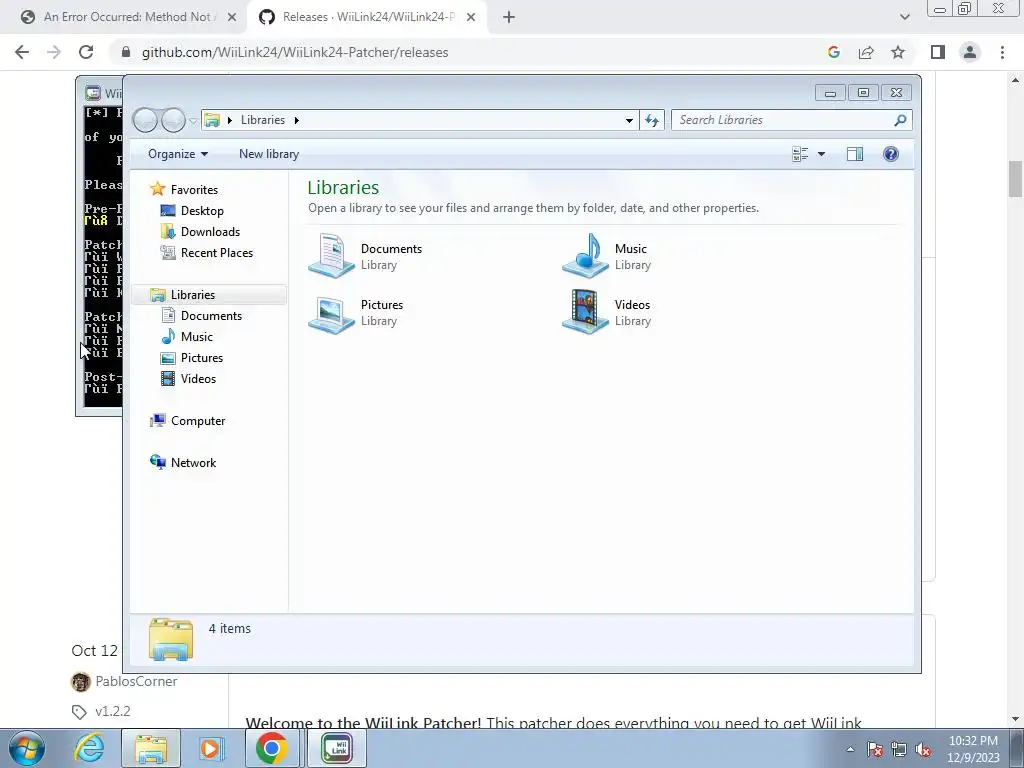The width and height of the screenshot is (1024, 768).
Task: Change your view icon in Explorer toolbar
Action: point(800,154)
